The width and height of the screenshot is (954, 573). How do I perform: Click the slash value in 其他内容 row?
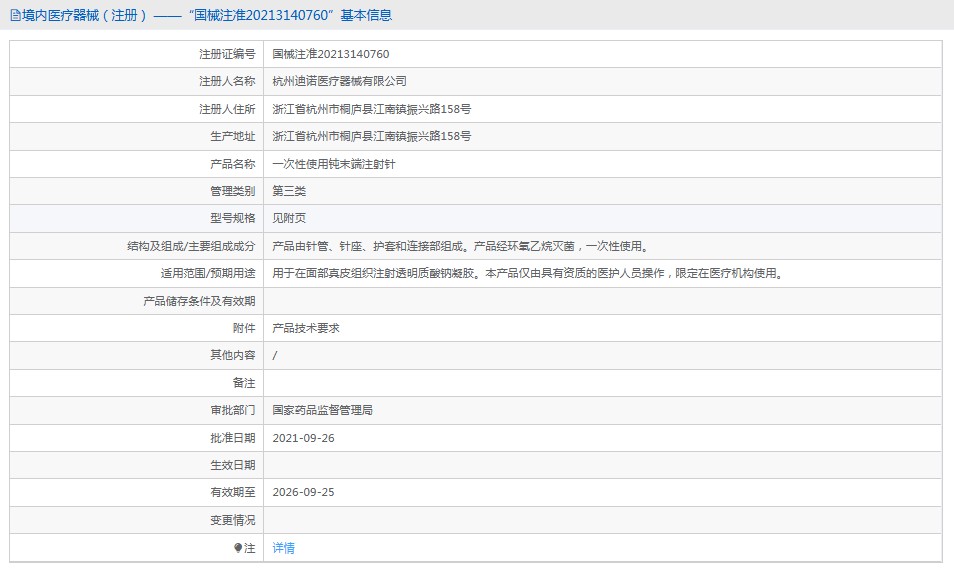tap(275, 355)
